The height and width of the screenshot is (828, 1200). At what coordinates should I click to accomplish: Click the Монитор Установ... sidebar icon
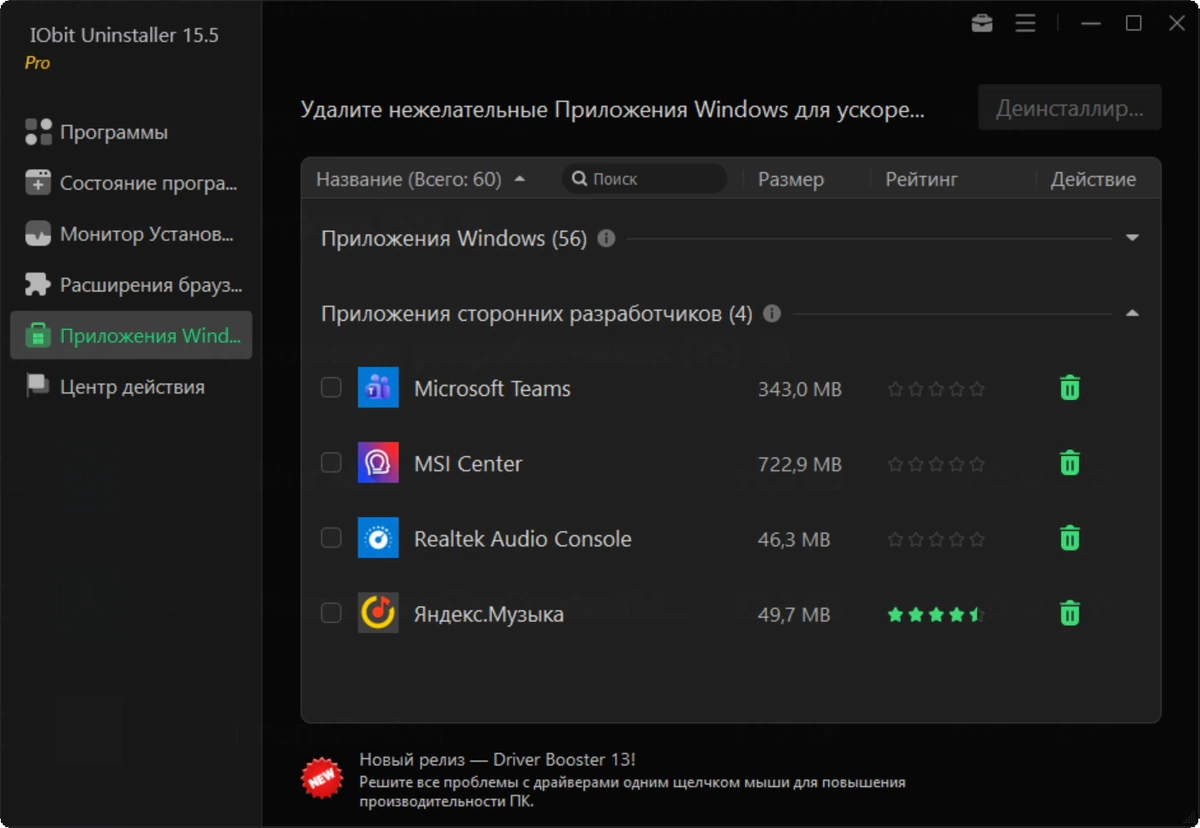coord(38,234)
